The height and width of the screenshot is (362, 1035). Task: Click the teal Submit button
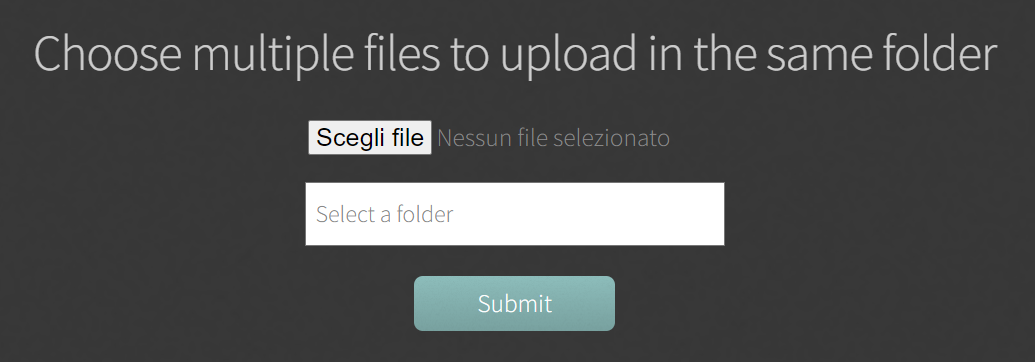[514, 303]
